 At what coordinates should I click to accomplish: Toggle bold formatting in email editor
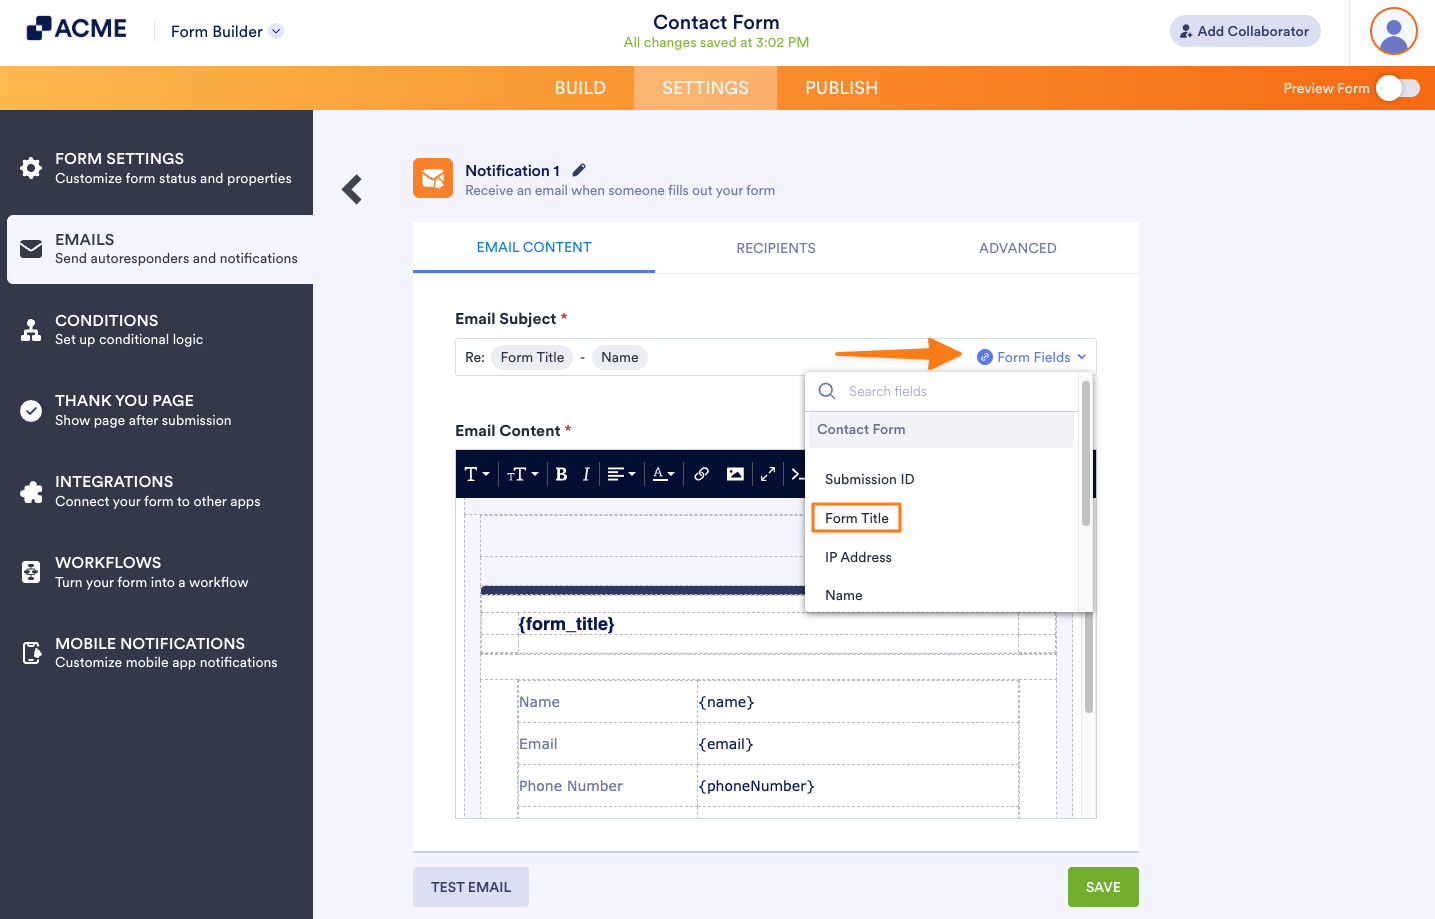[x=560, y=473]
